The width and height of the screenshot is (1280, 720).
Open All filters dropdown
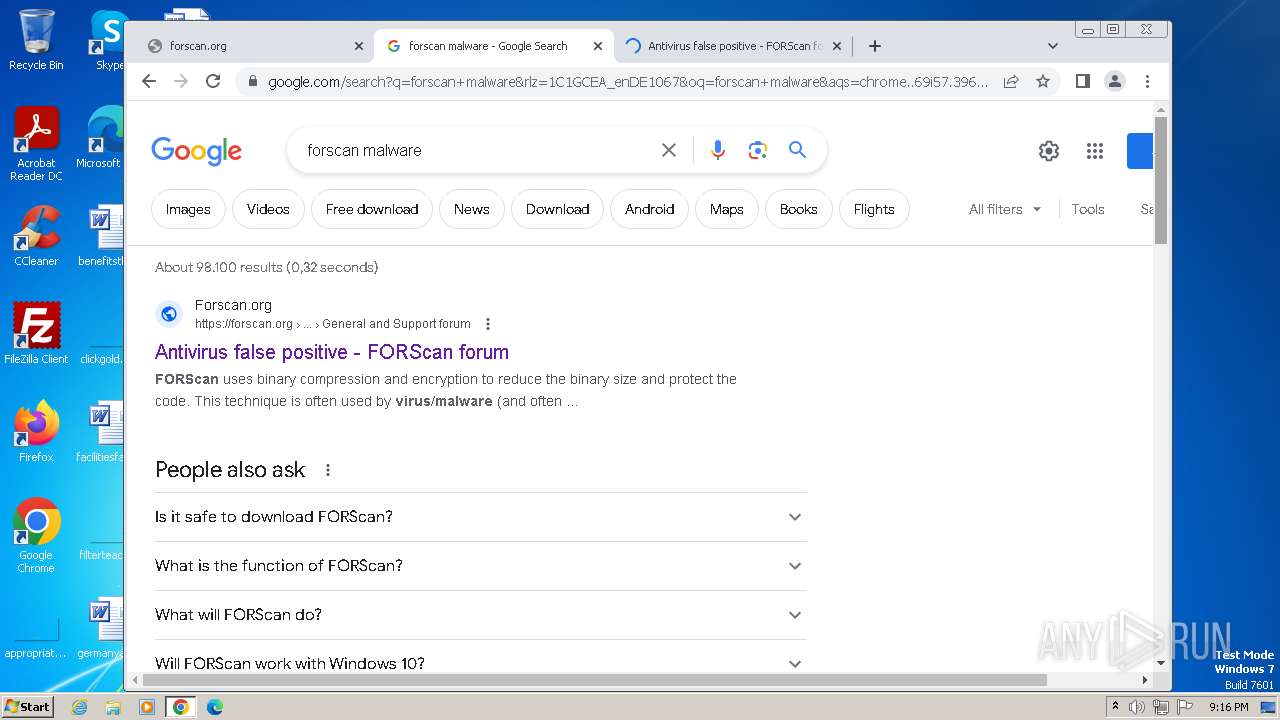(x=1005, y=209)
